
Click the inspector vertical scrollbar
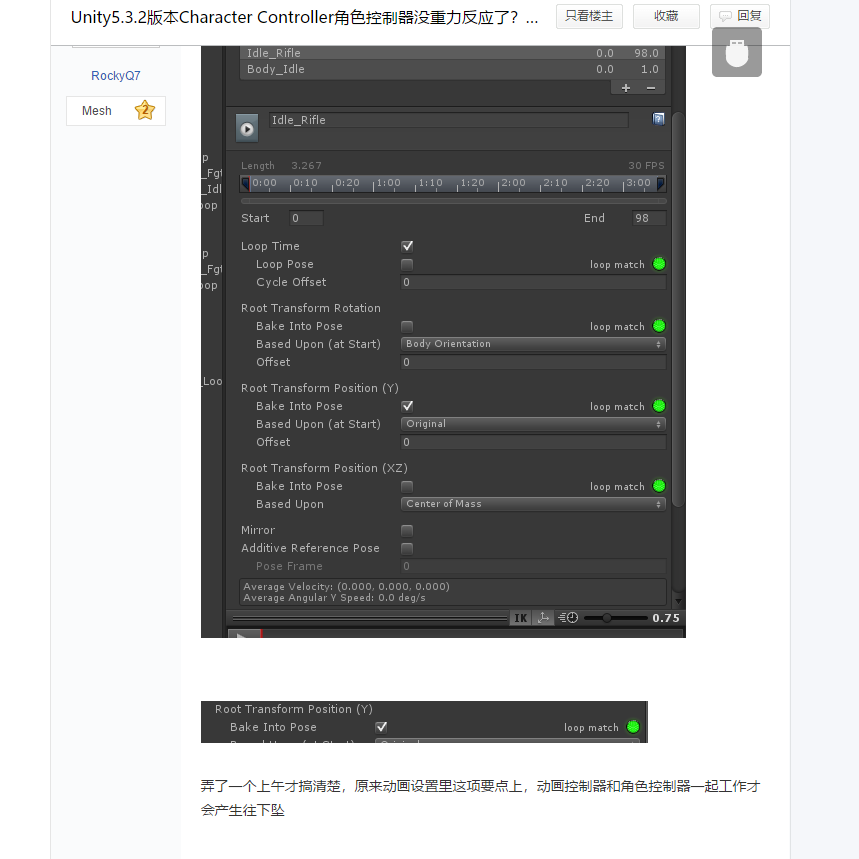point(678,310)
